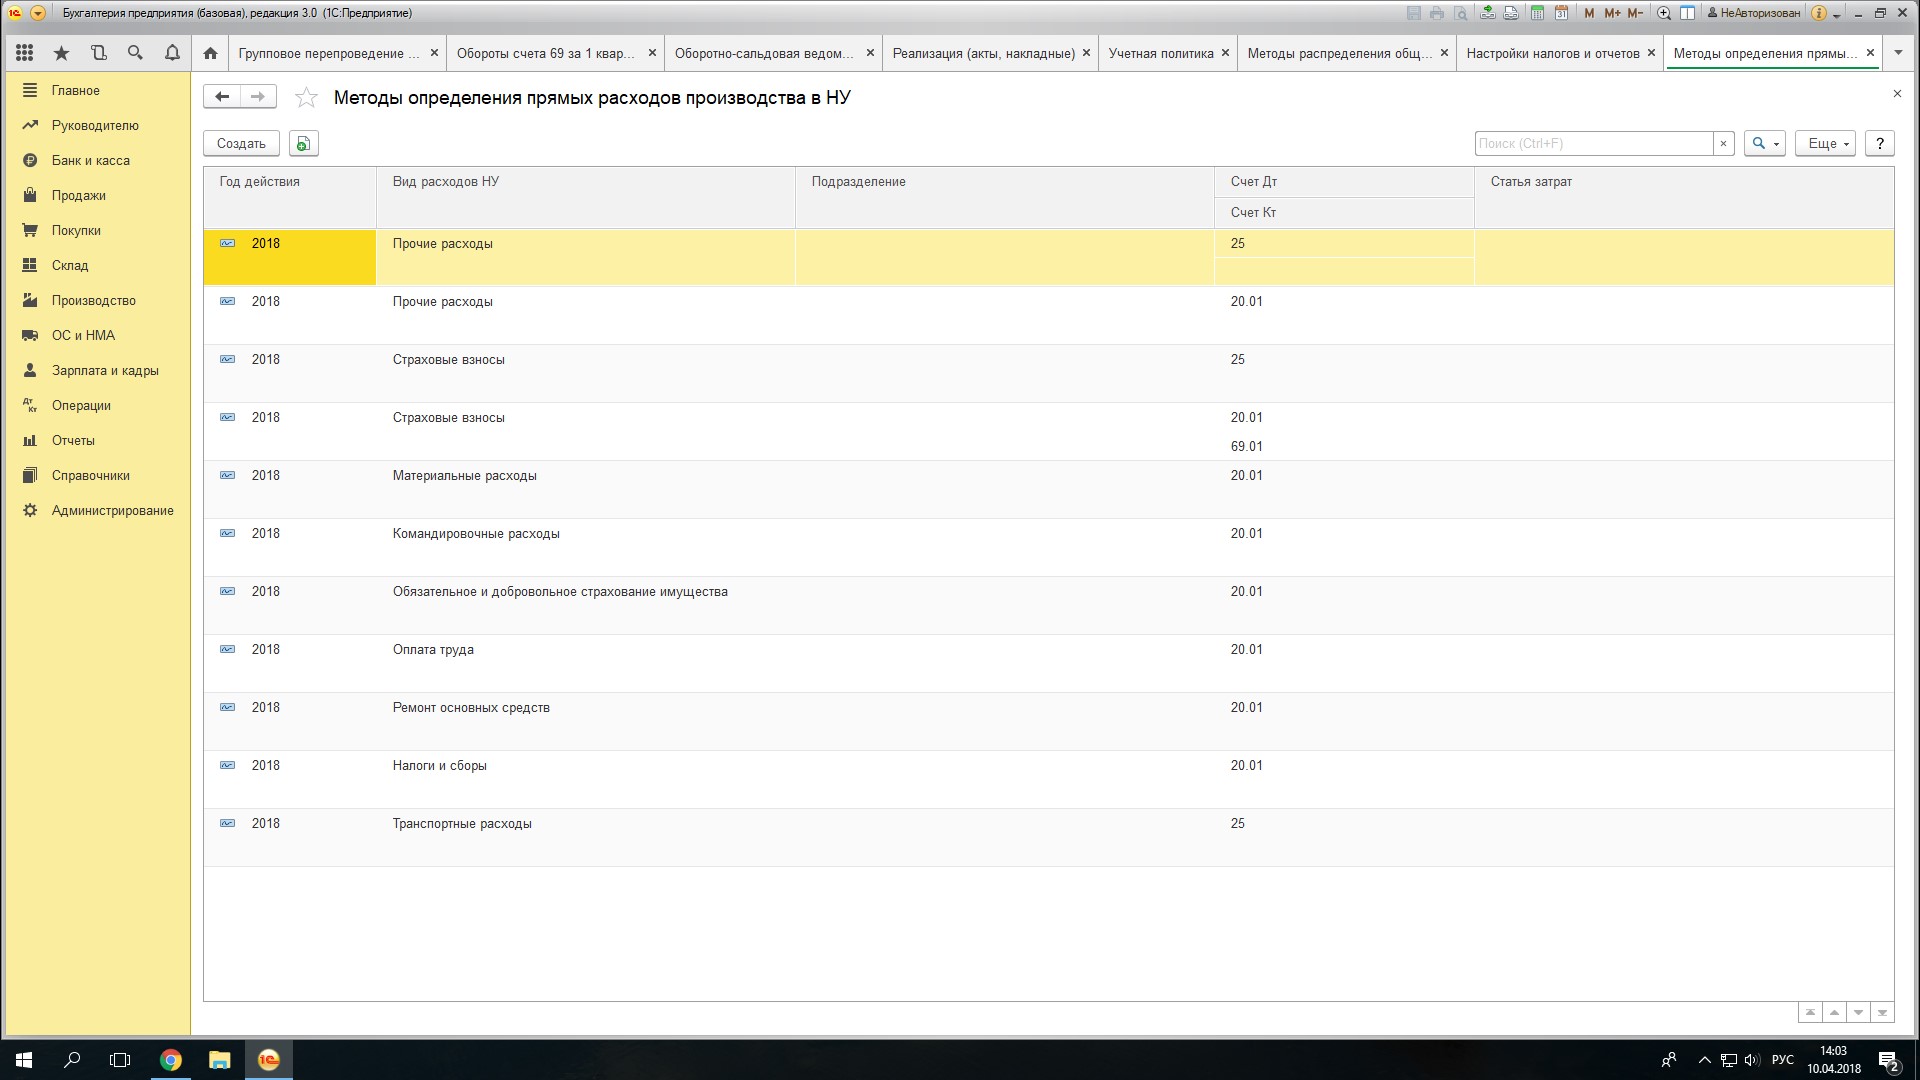Add this form to favorites star
The image size is (1920, 1080).
click(x=307, y=97)
